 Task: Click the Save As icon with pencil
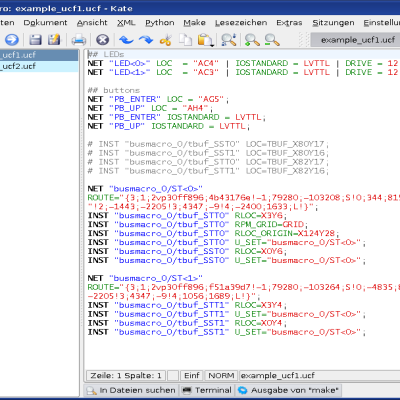[54, 40]
